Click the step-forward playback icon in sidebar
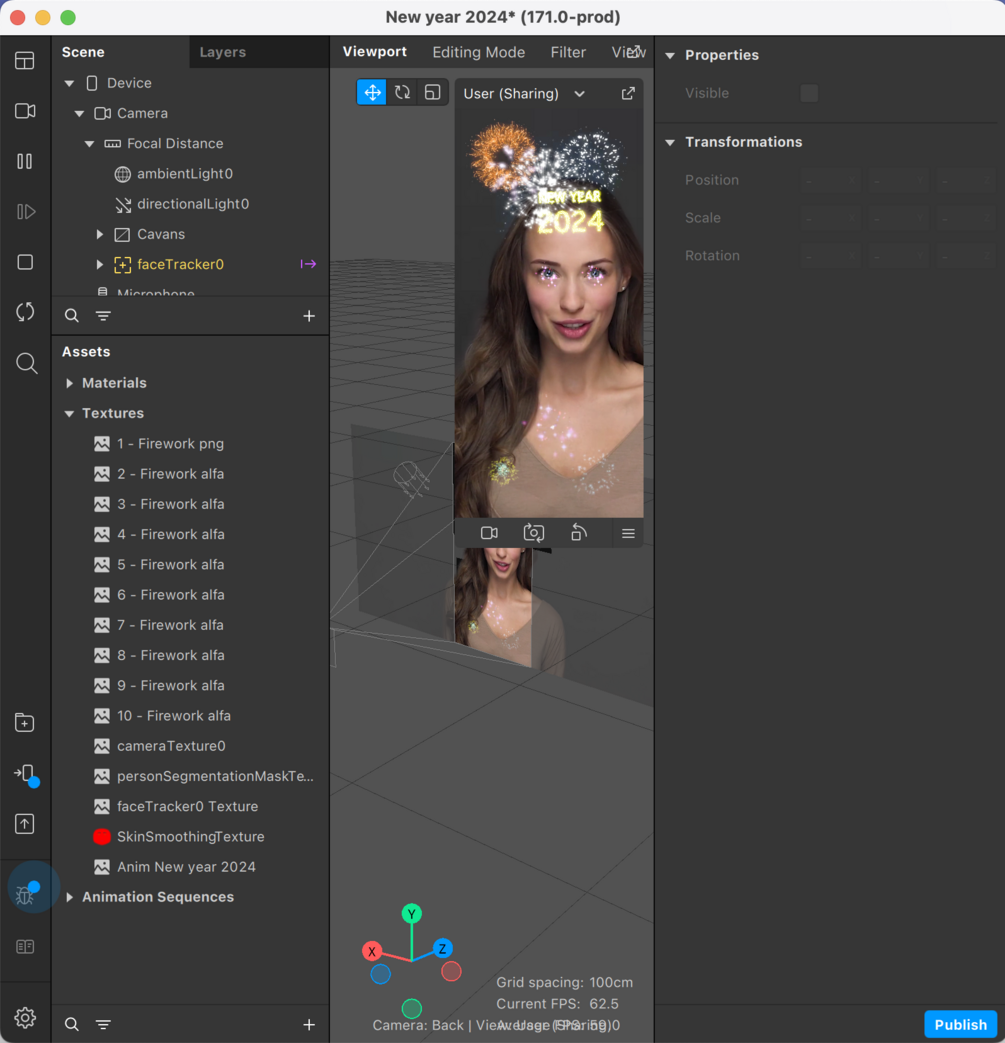Viewport: 1005px width, 1043px height. pos(25,212)
